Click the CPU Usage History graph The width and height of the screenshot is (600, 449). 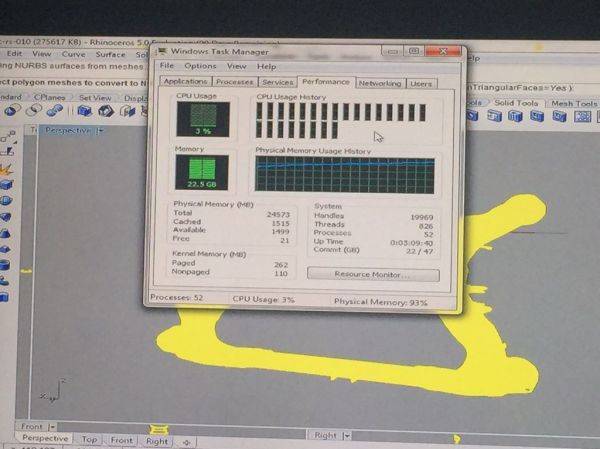click(x=341, y=121)
